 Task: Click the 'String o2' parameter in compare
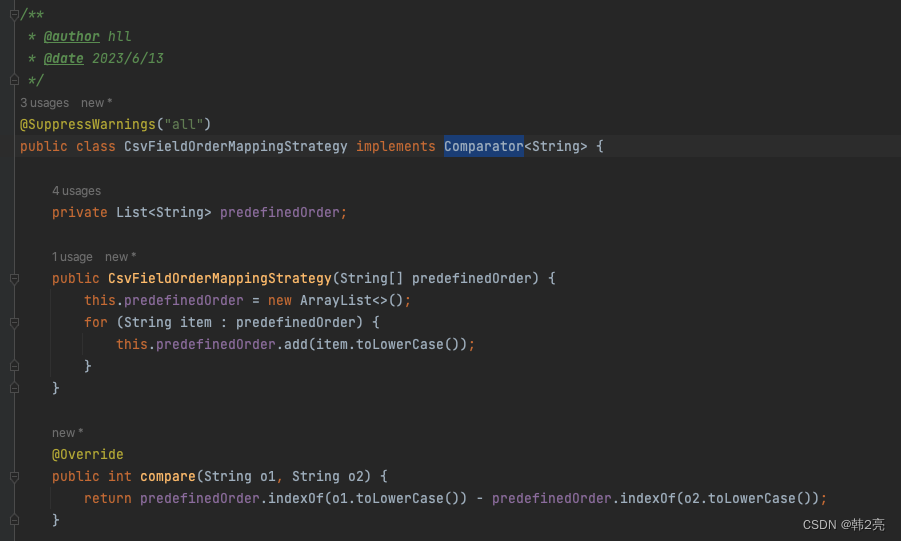coord(328,477)
